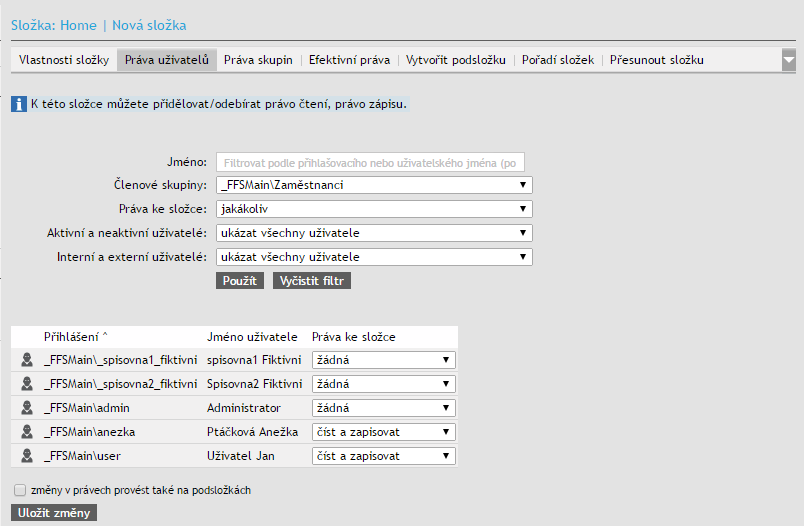Go to Vytvořit podsložku tab
804x526 pixels.
tap(455, 60)
